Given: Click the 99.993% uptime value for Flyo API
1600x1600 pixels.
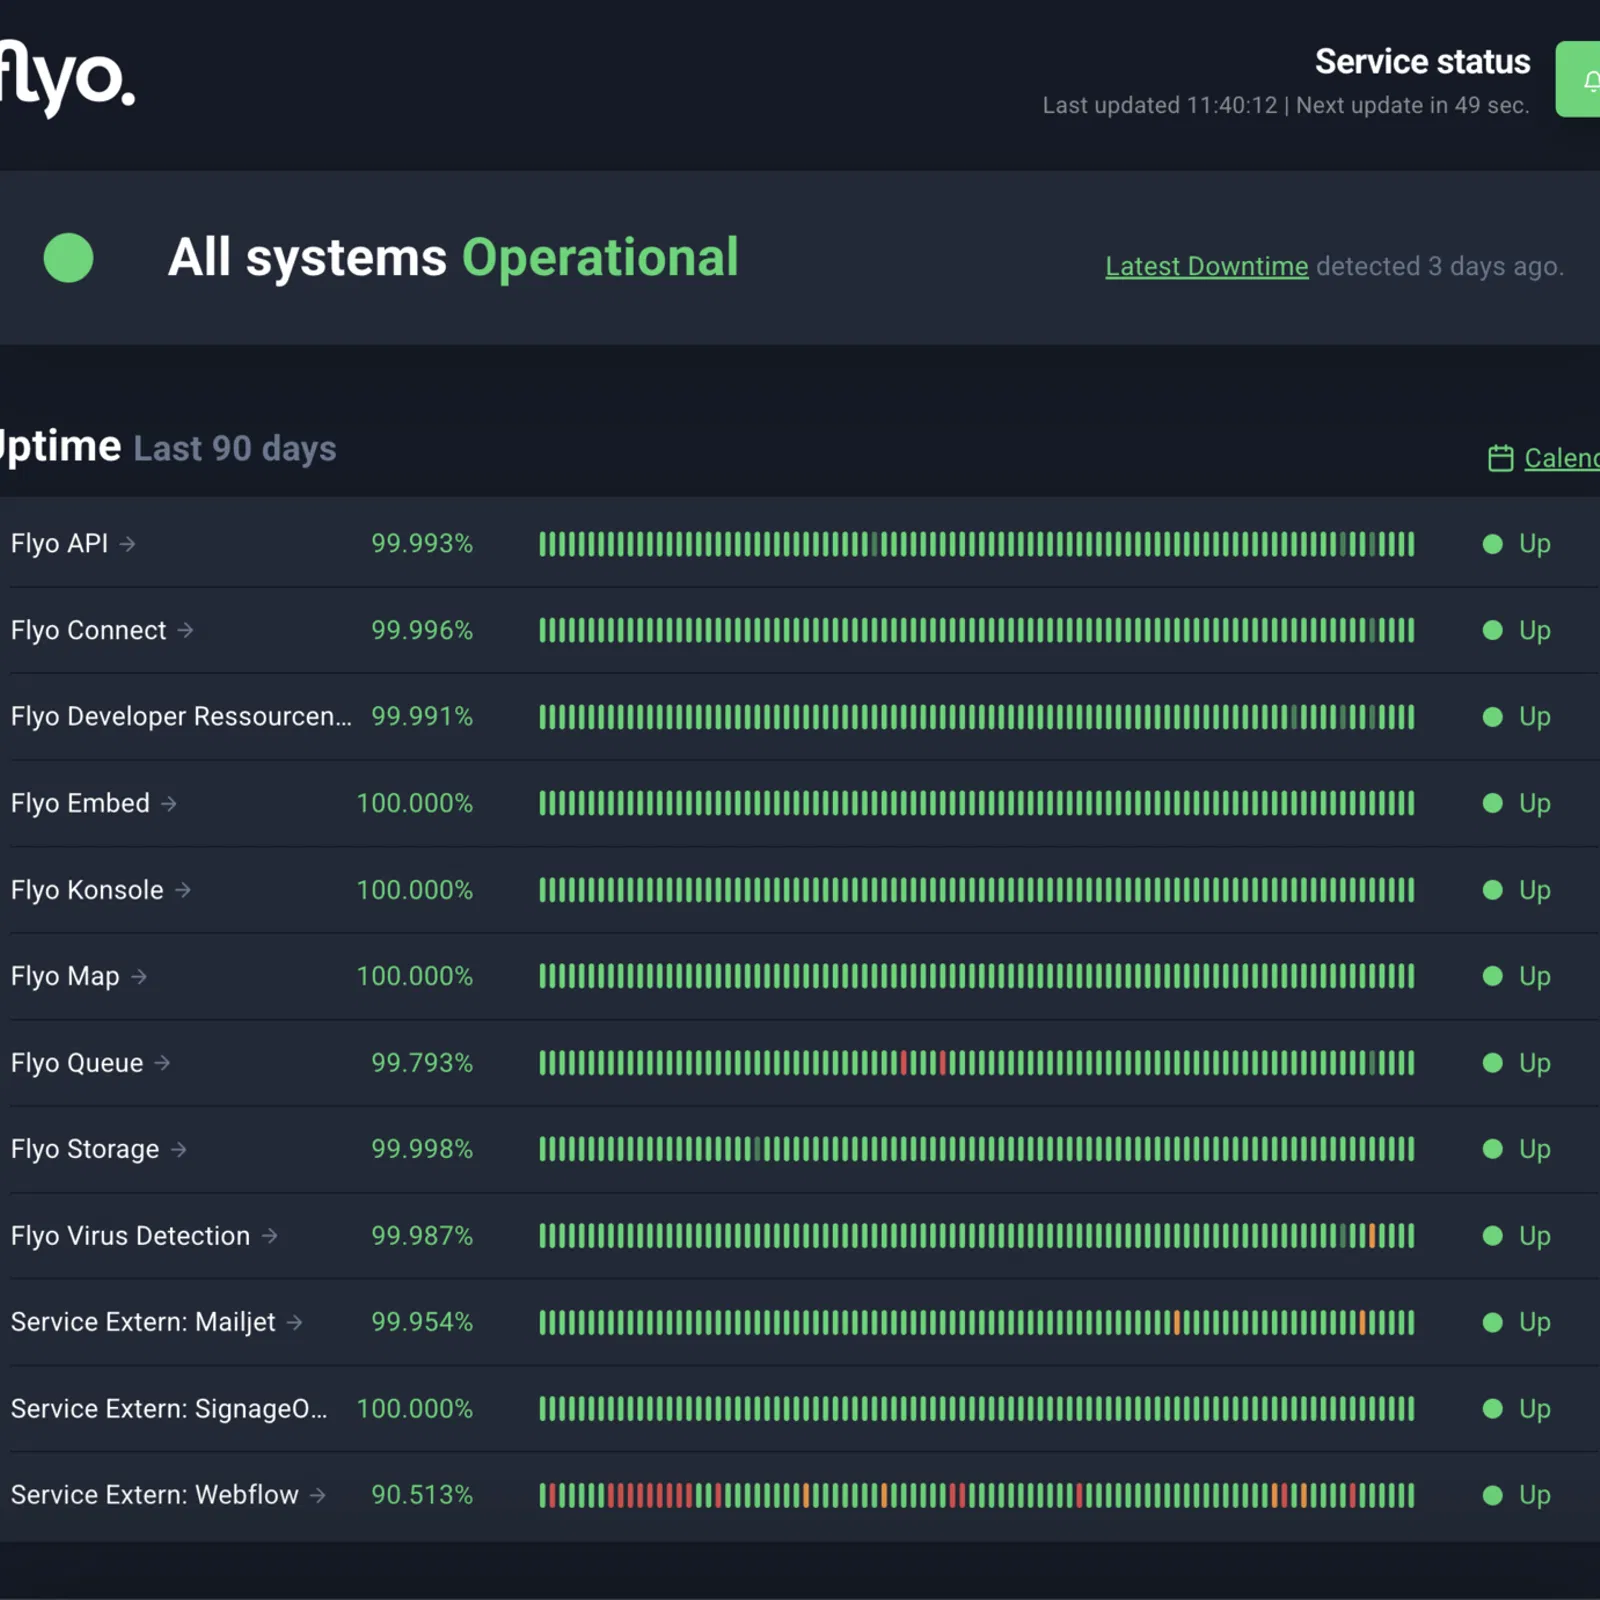Looking at the screenshot, I should pos(422,543).
